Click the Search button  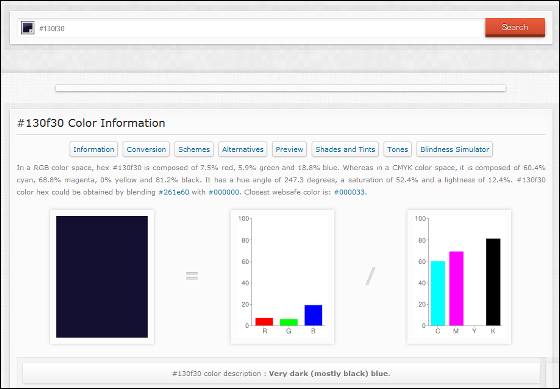[x=515, y=28]
